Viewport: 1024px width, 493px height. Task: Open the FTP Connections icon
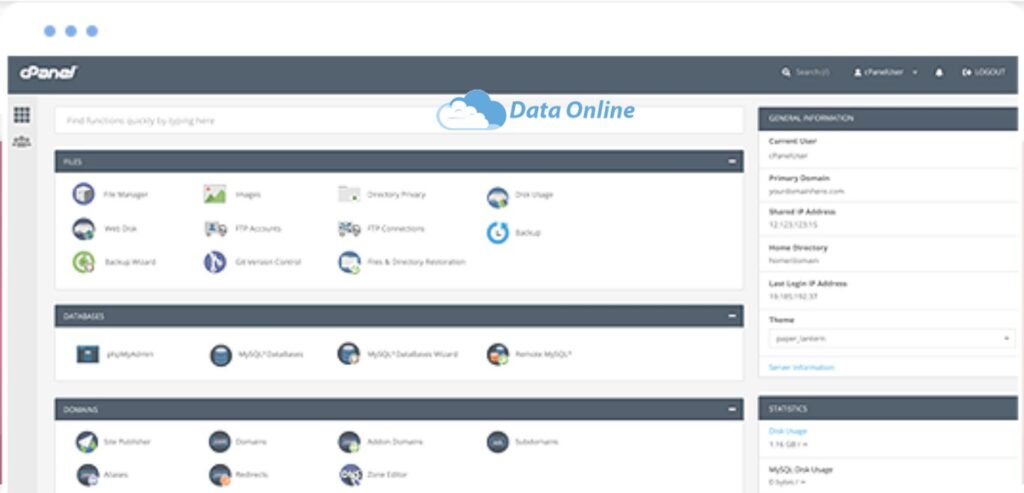pos(349,229)
